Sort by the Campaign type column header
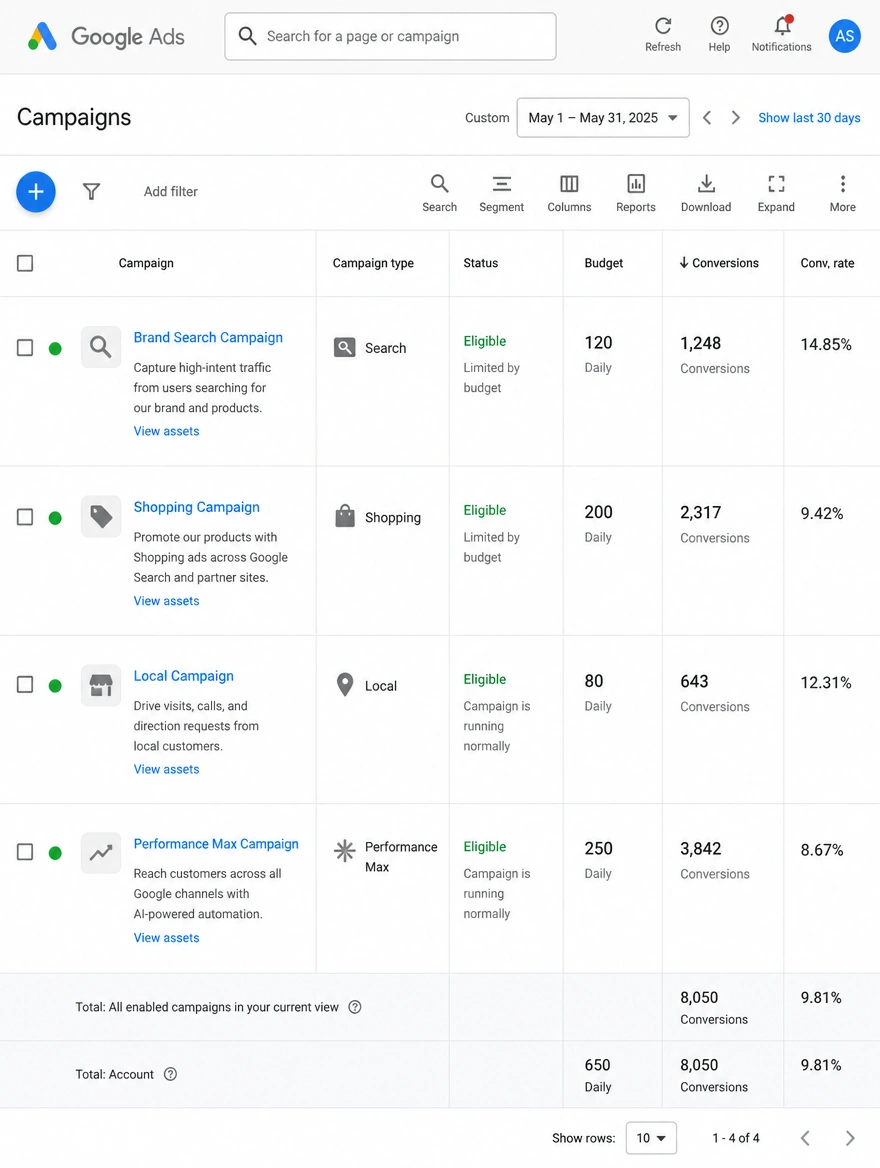880x1168 pixels. point(373,263)
